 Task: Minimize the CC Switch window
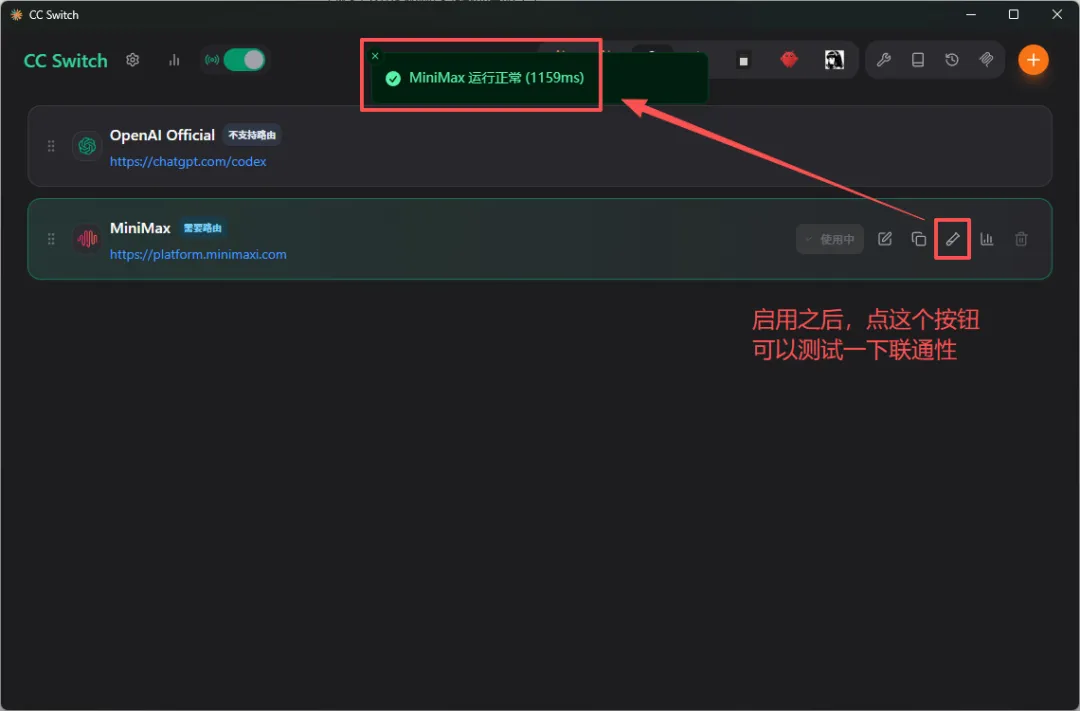(971, 14)
